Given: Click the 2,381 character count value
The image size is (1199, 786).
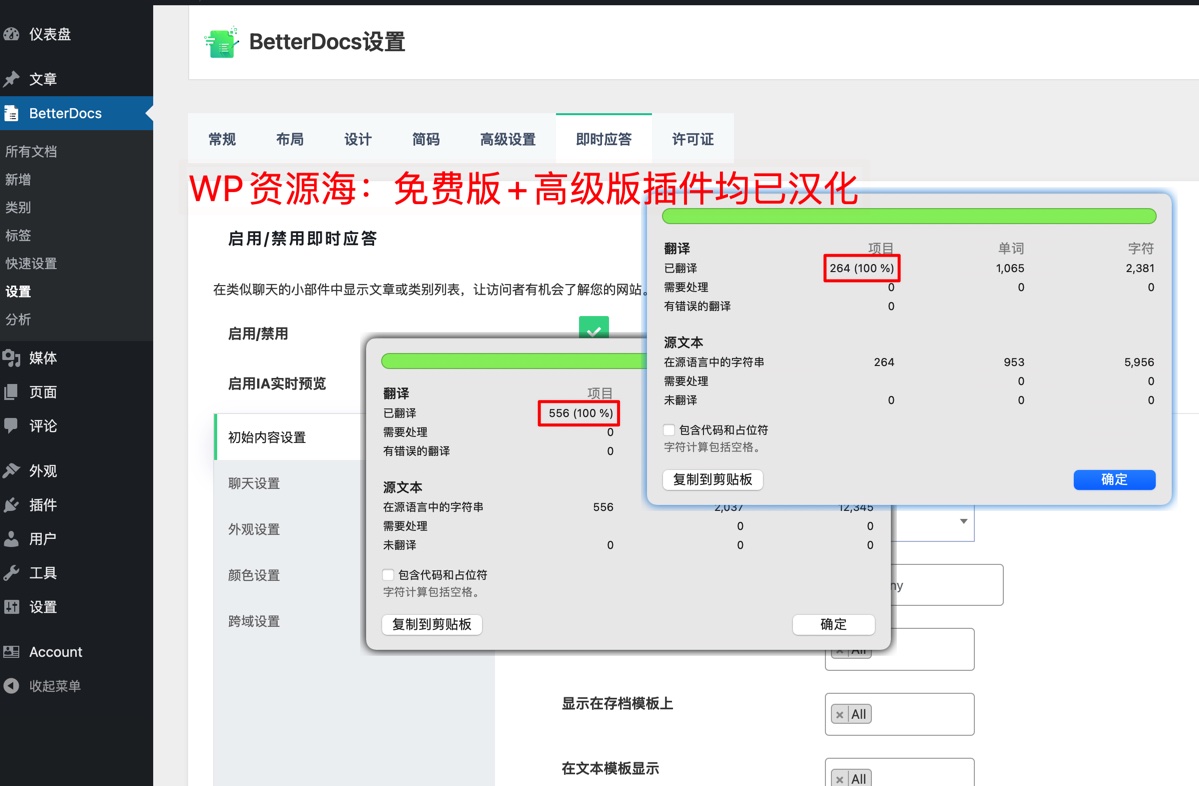Looking at the screenshot, I should point(1139,268).
